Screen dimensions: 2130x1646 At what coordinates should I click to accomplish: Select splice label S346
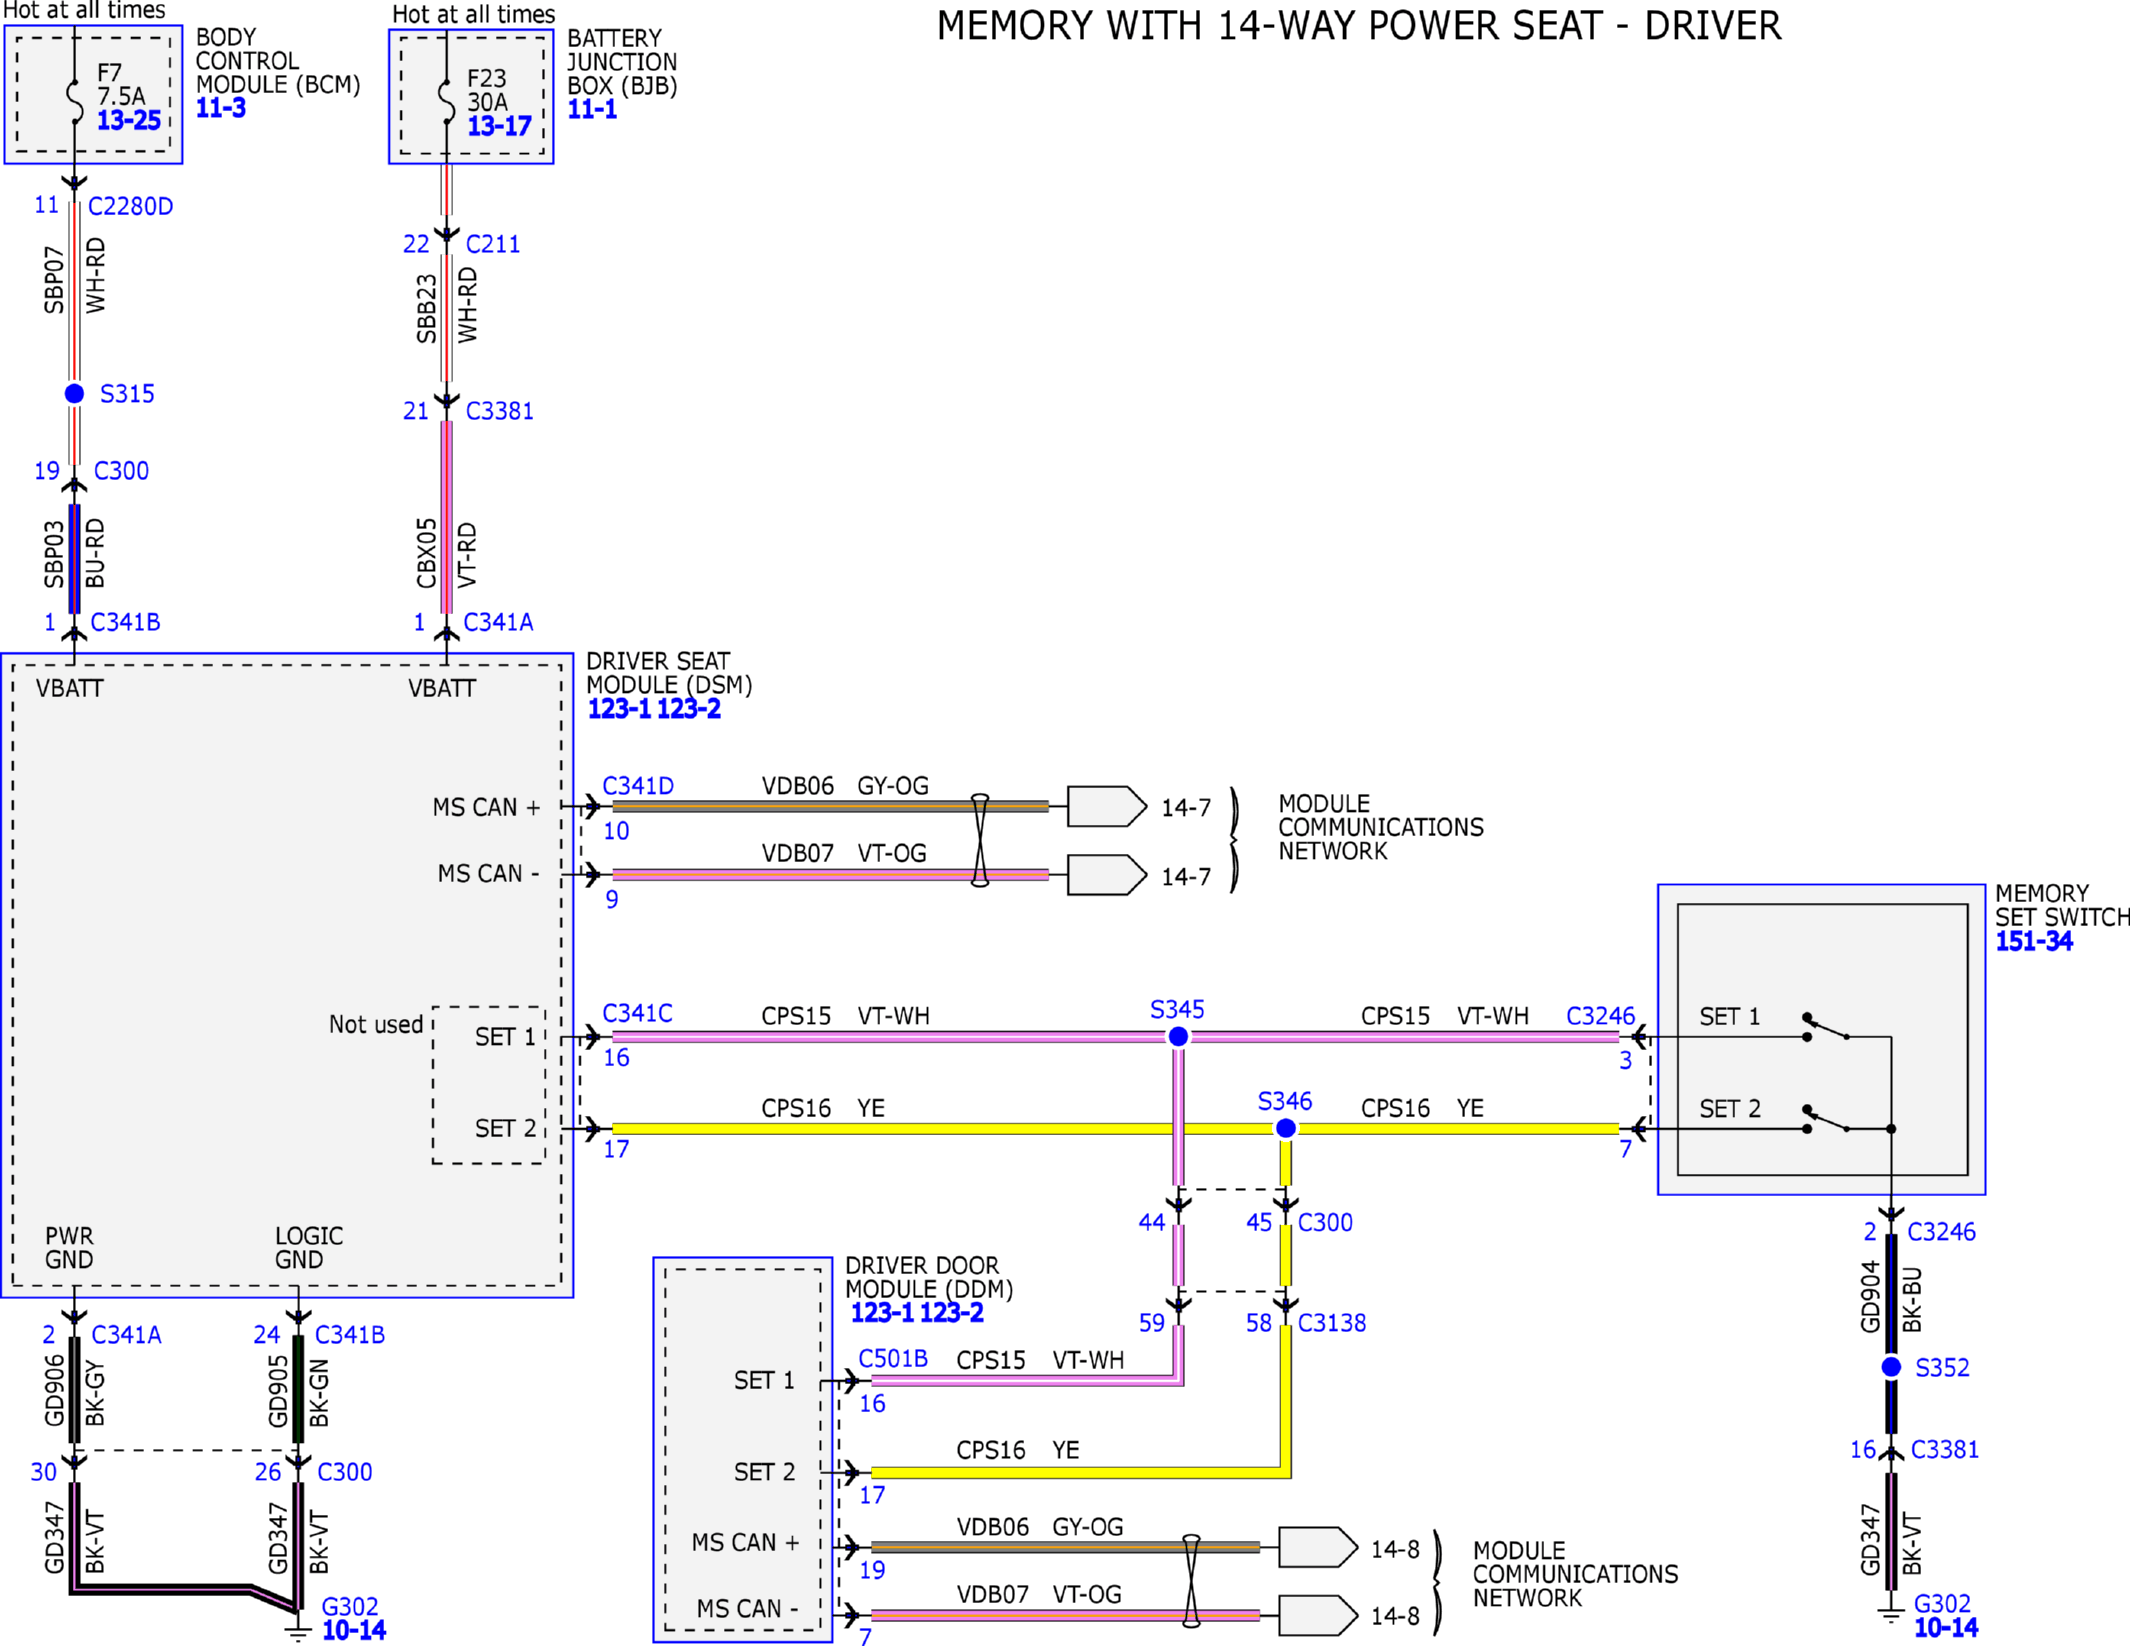pos(1284,1101)
